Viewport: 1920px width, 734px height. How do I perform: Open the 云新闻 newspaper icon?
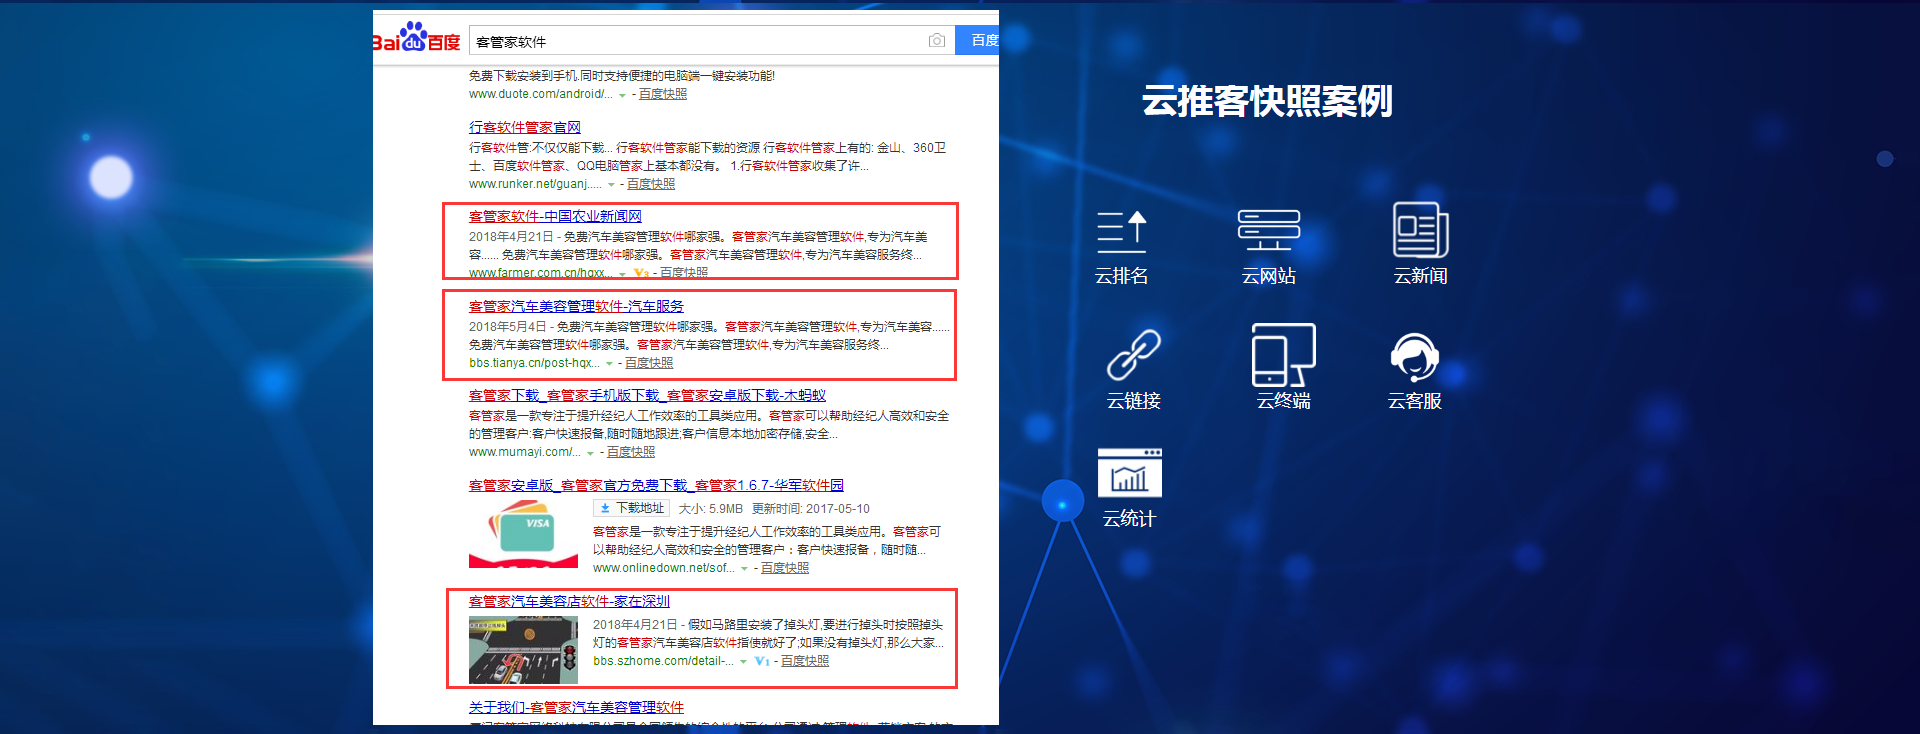(x=1420, y=230)
